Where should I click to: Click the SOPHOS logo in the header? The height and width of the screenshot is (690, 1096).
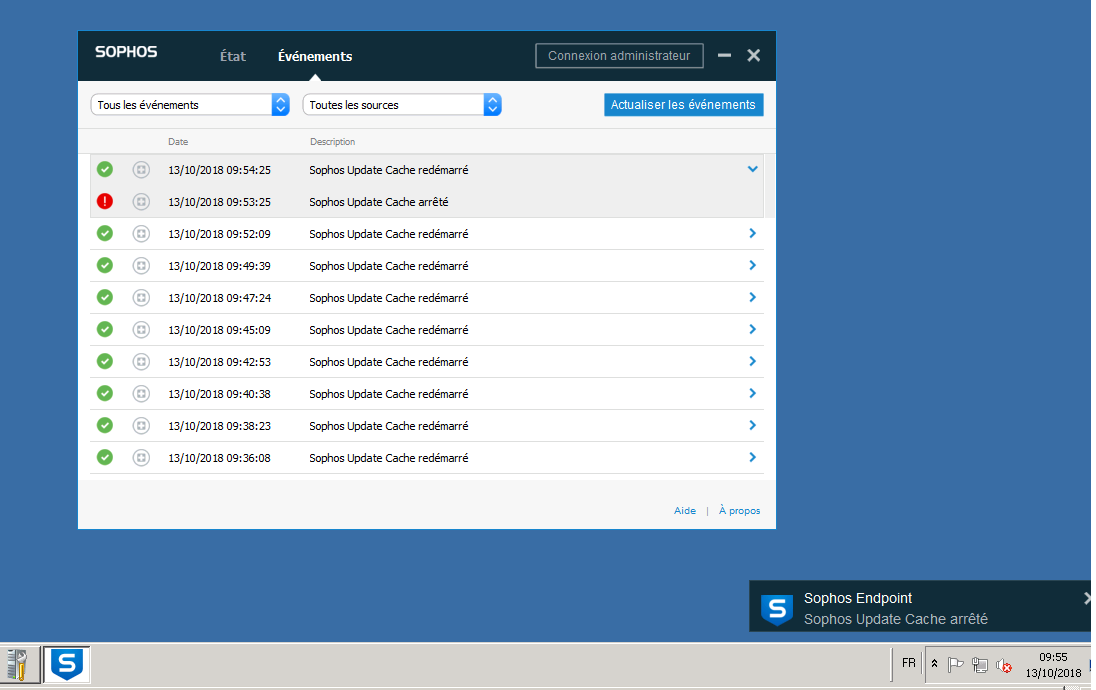pyautogui.click(x=126, y=52)
